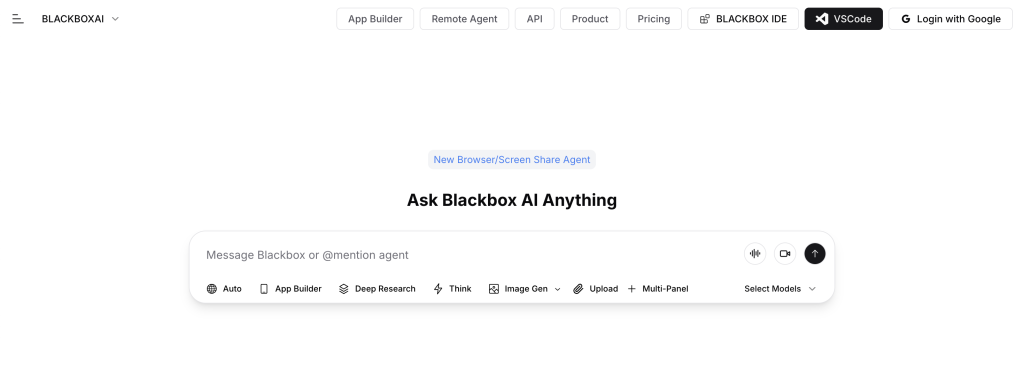Open BLACKBOX IDE button
1024x386 pixels.
coord(743,19)
